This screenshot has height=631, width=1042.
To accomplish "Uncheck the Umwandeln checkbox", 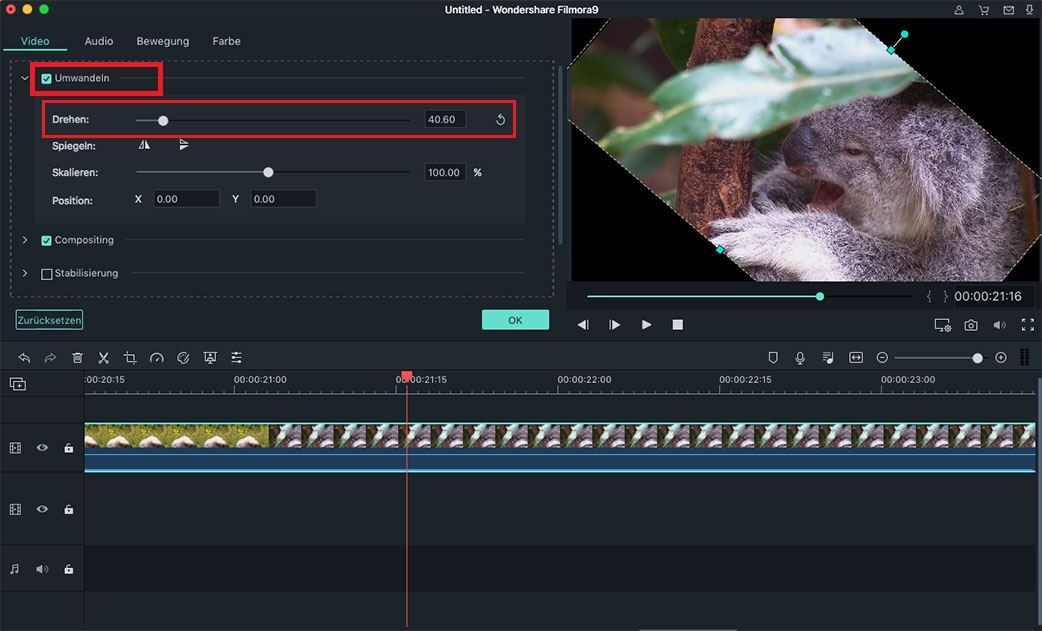I will 47,78.
